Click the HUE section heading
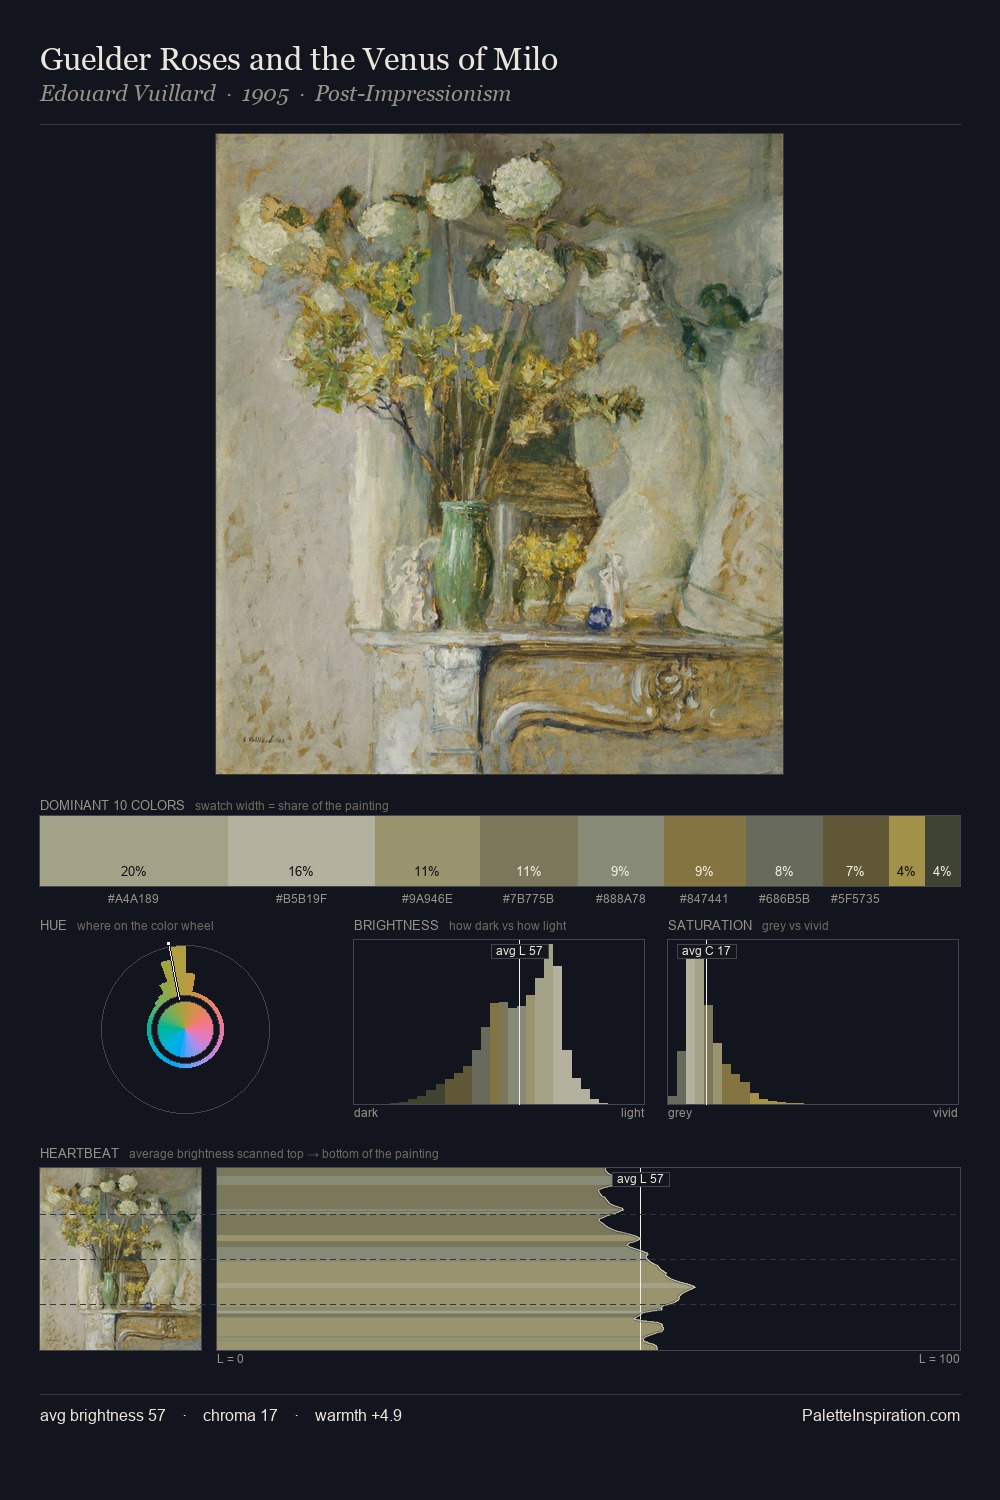Viewport: 1000px width, 1500px height. click(53, 925)
